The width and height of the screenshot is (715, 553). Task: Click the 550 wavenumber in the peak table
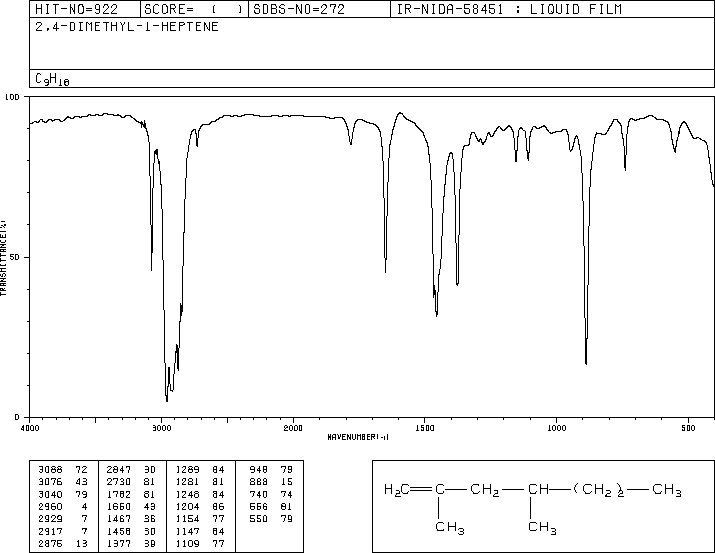pyautogui.click(x=259, y=519)
